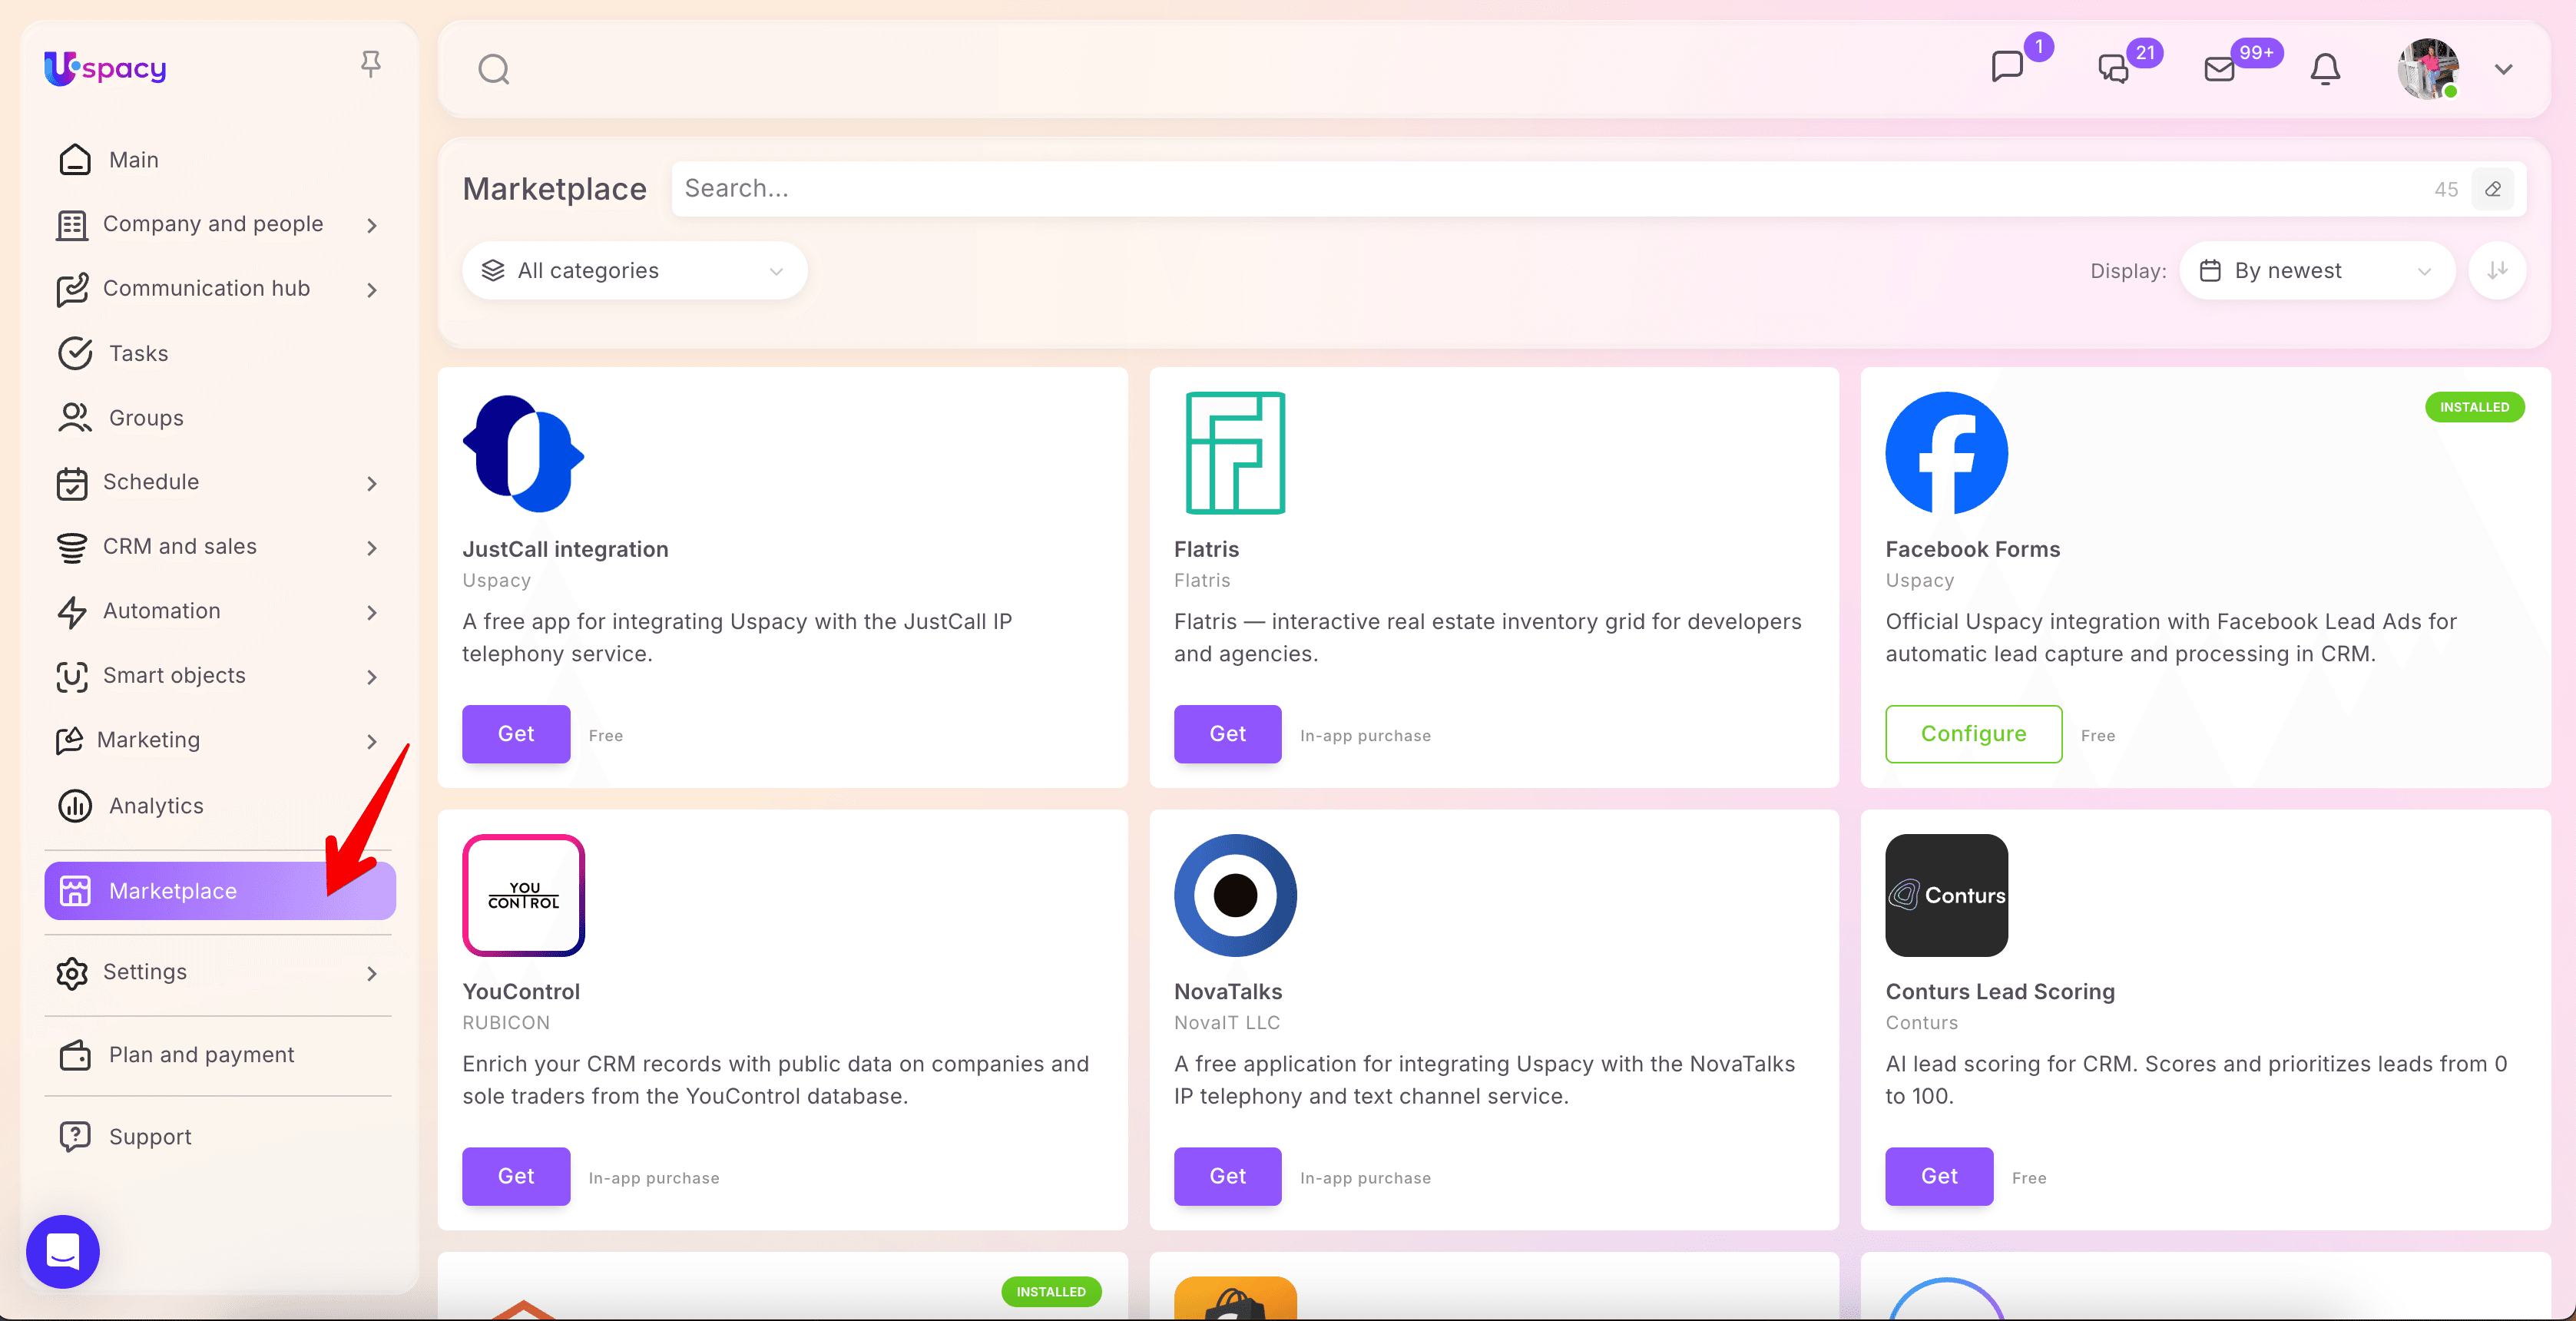Click the Marketplace page heading
The height and width of the screenshot is (1321, 2576).
[x=554, y=189]
